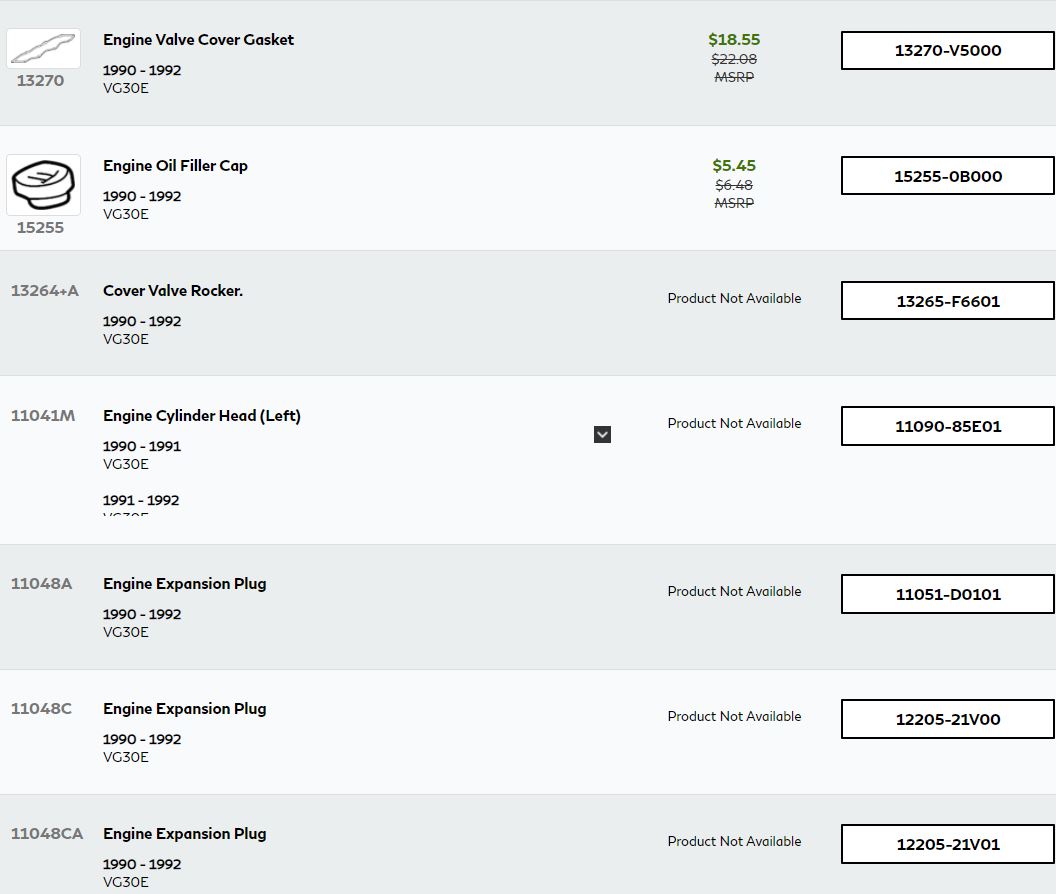The width and height of the screenshot is (1056, 894).
Task: Click the 11041M diagram reference code
Action: point(42,416)
